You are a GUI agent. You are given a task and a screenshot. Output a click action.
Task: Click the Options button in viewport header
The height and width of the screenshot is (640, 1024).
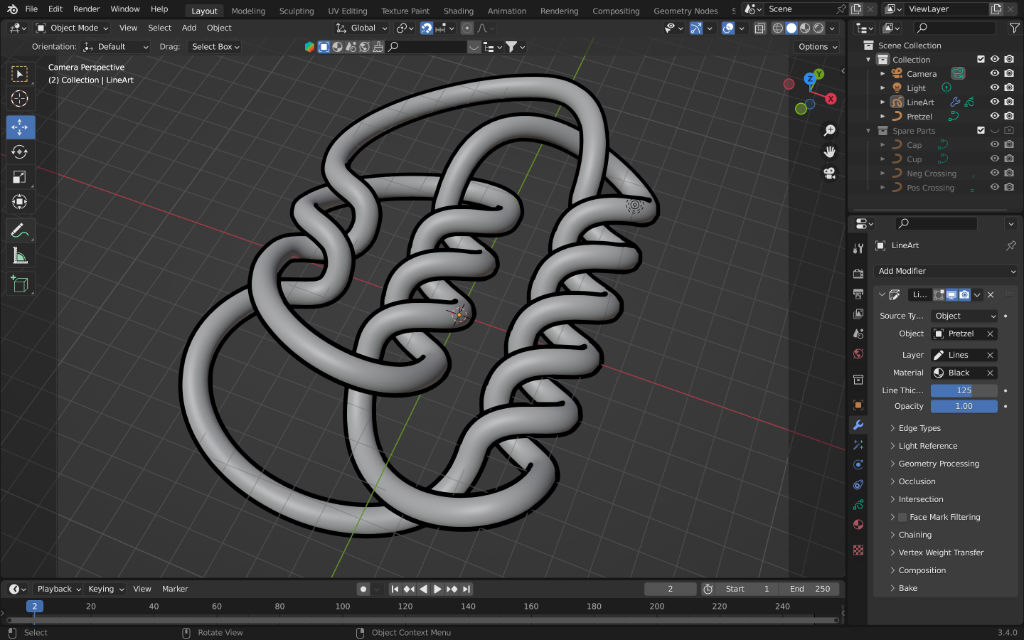817,46
